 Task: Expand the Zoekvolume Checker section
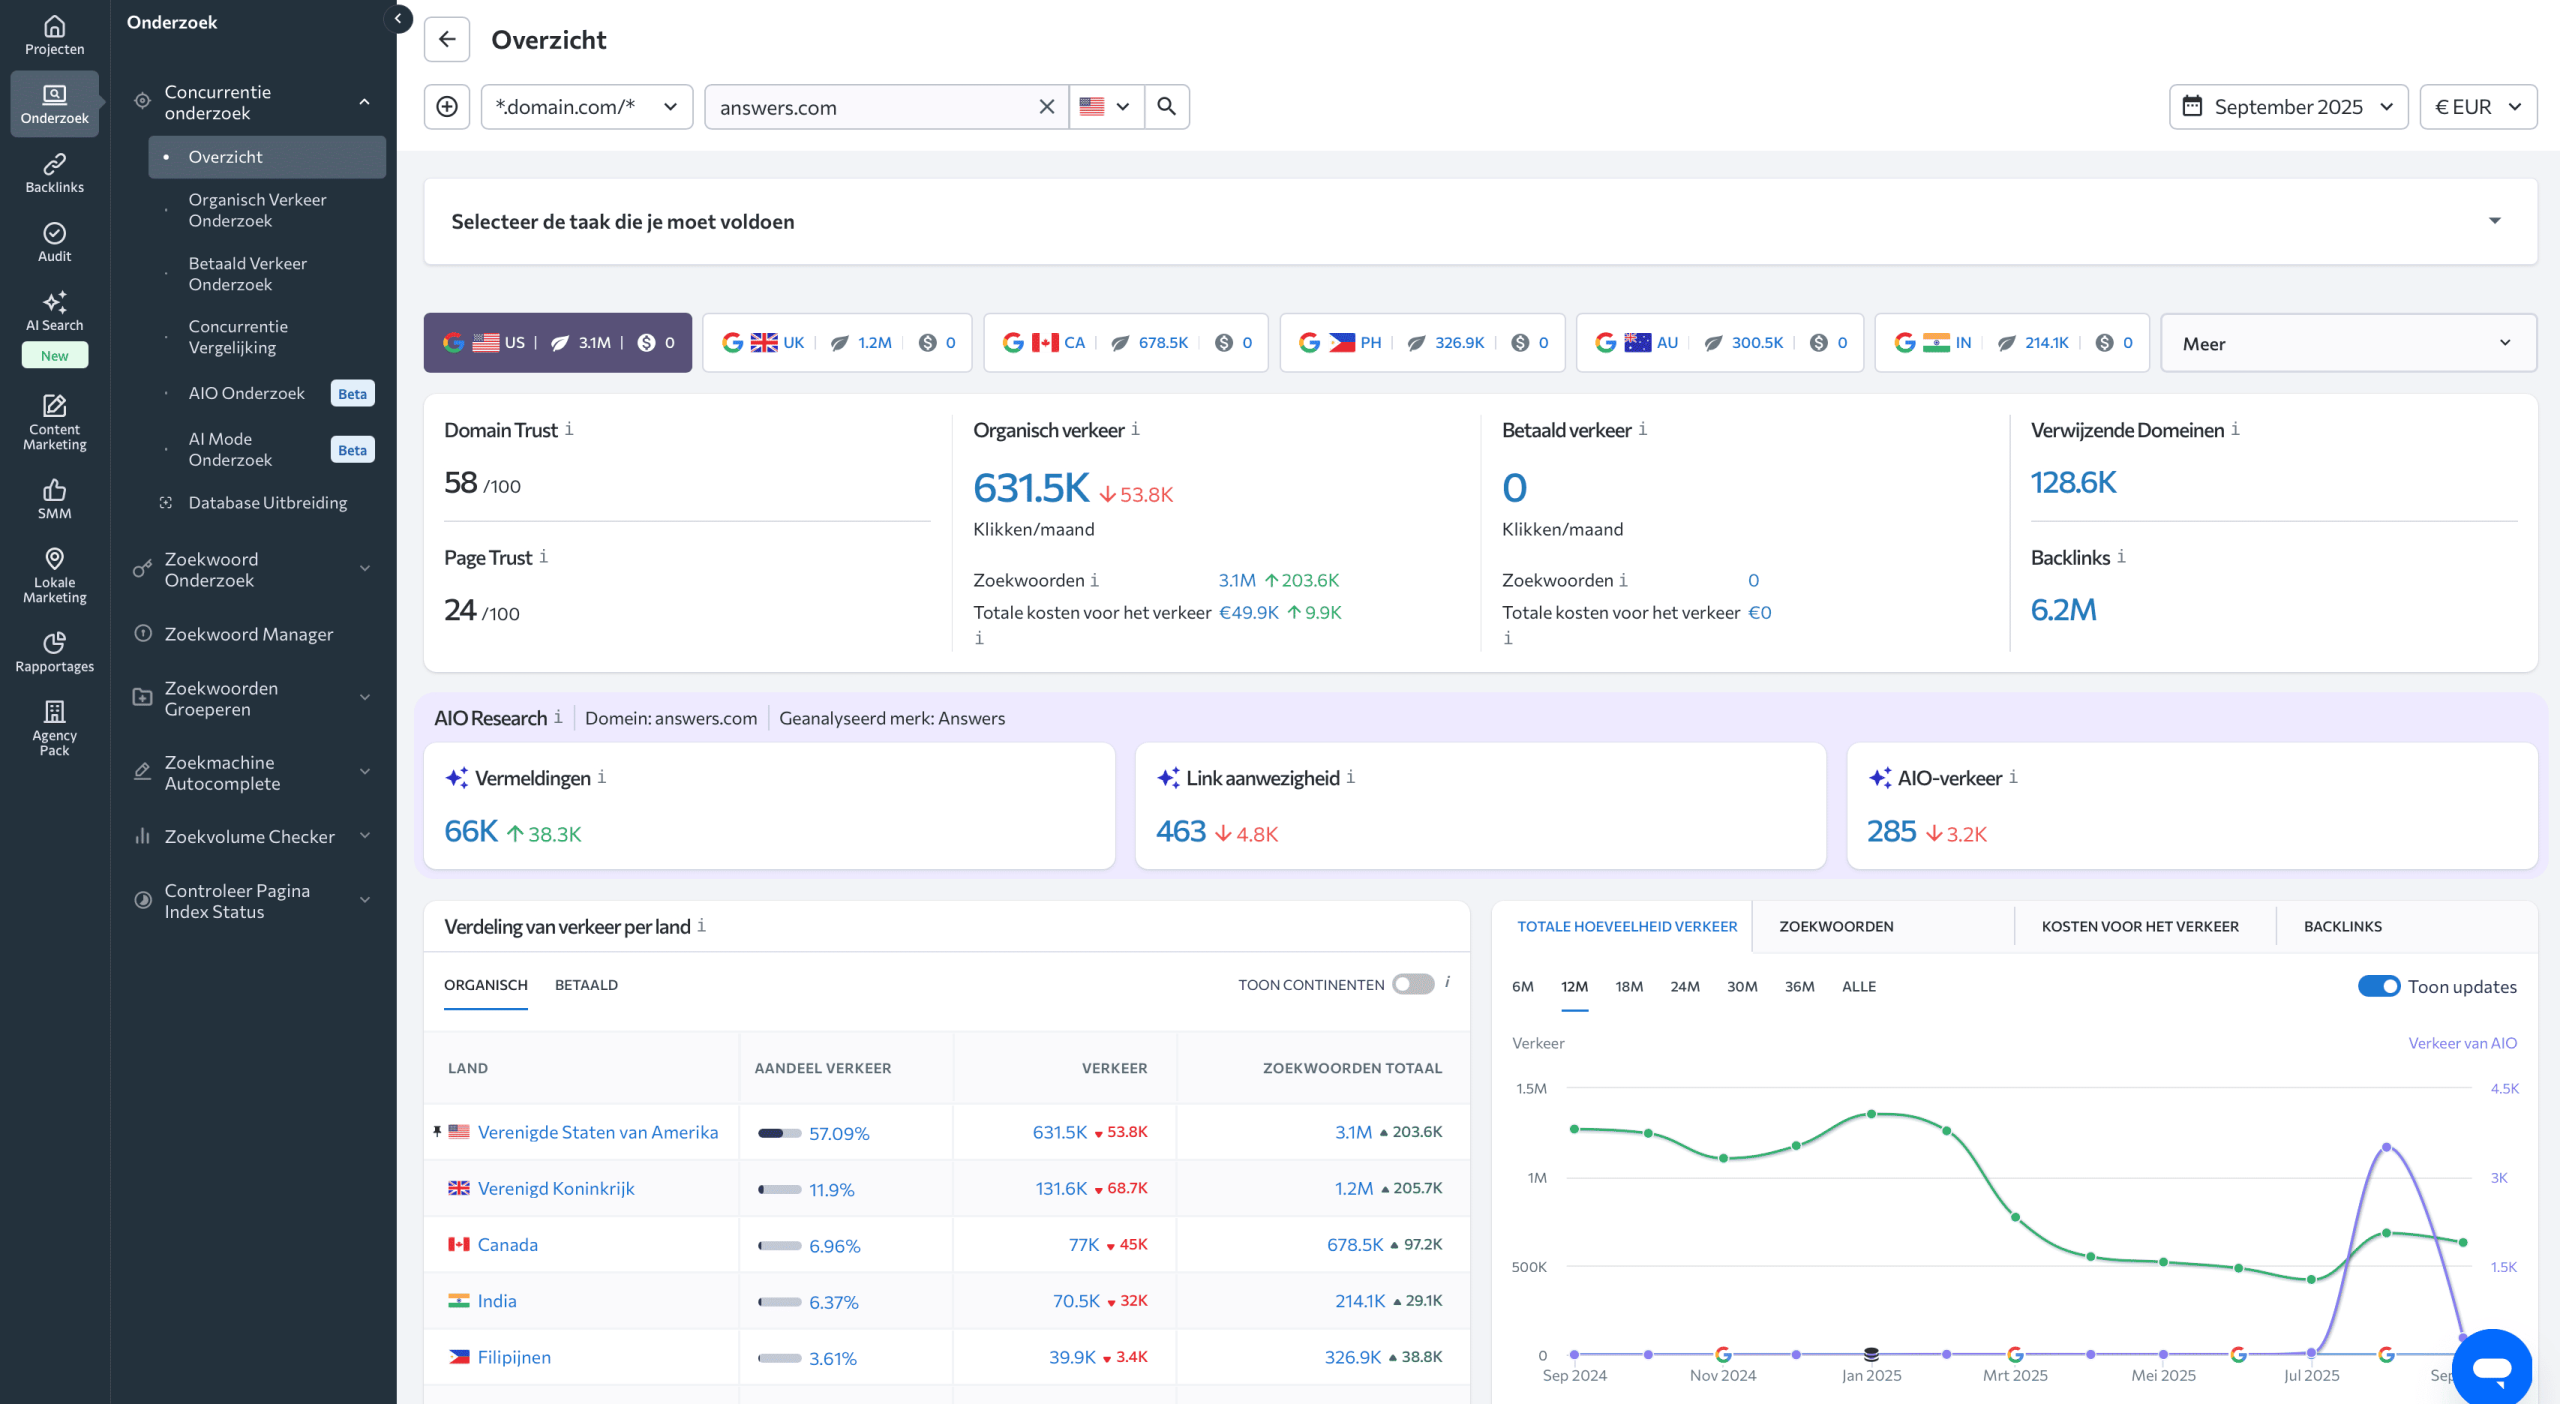tap(364, 836)
